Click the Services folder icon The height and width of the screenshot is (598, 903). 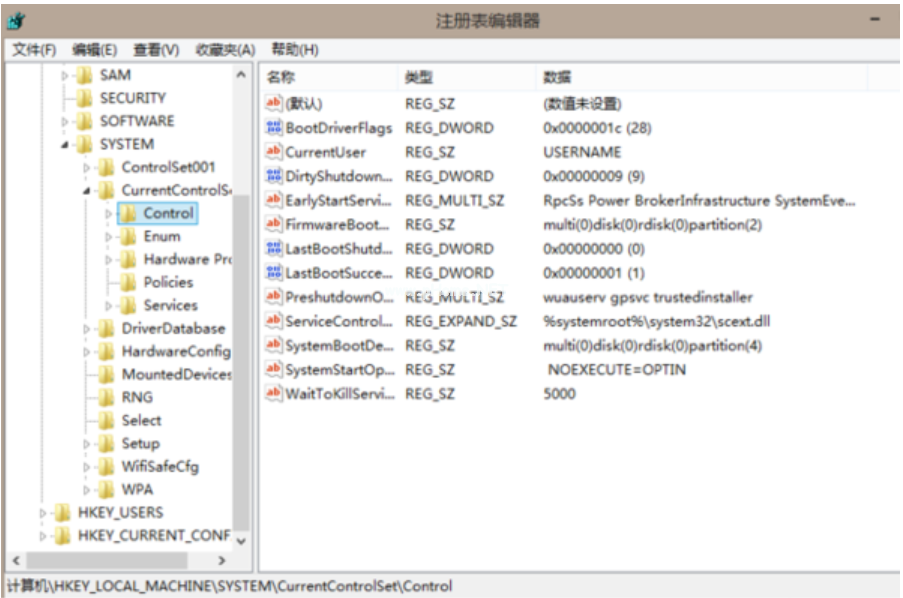click(x=128, y=306)
